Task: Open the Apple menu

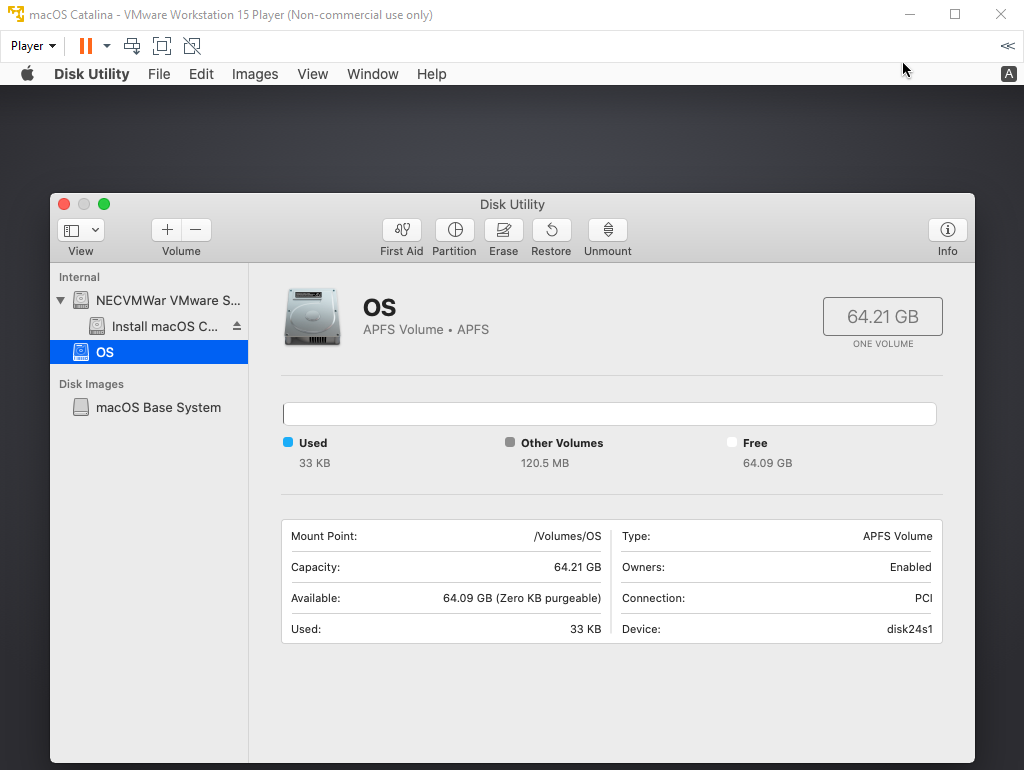Action: point(27,74)
